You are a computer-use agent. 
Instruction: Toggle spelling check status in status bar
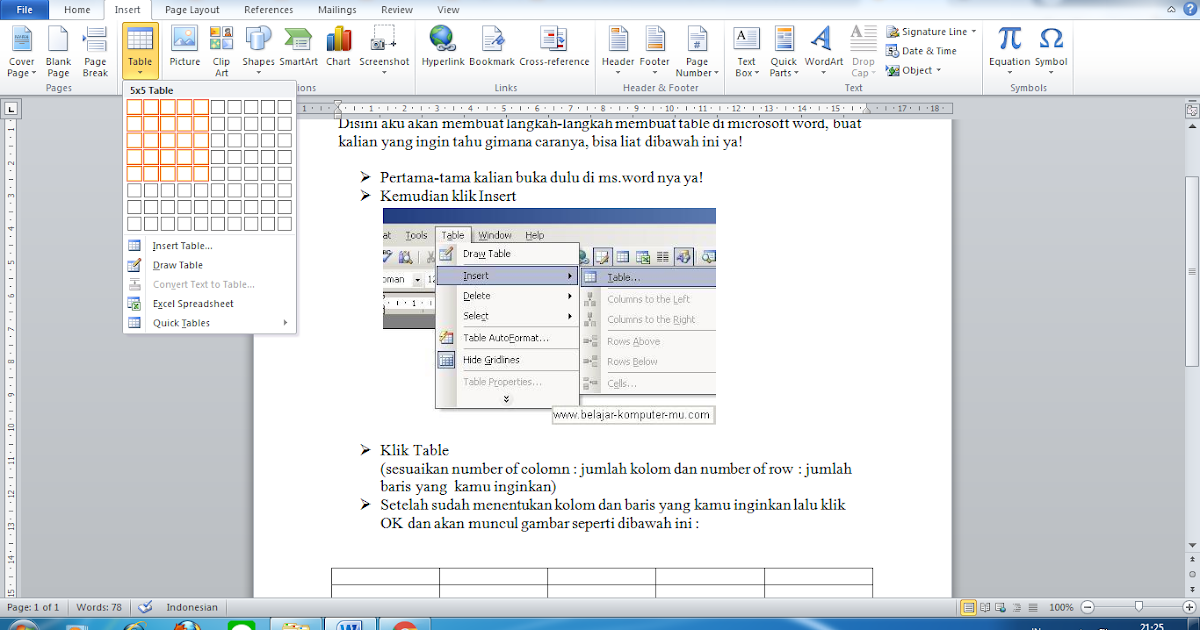coord(145,607)
